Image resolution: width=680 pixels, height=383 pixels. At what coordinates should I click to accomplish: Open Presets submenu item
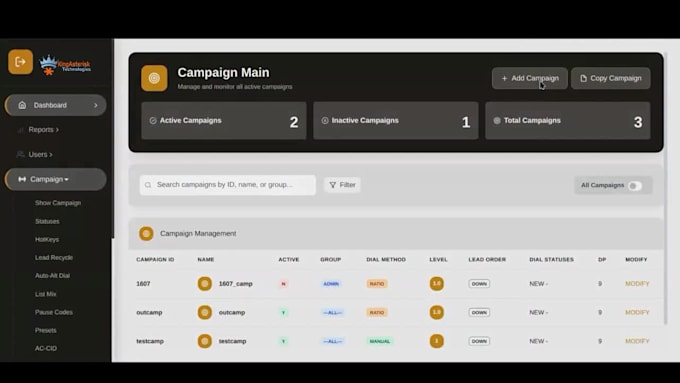(x=46, y=331)
